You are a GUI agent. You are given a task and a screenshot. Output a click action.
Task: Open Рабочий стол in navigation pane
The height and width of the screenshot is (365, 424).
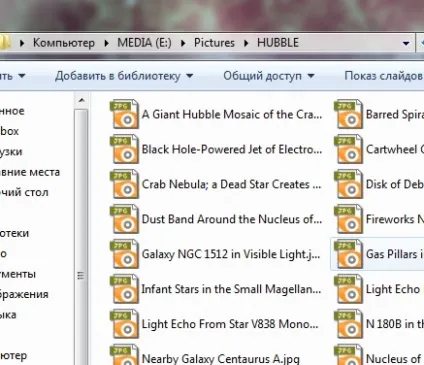(24, 192)
